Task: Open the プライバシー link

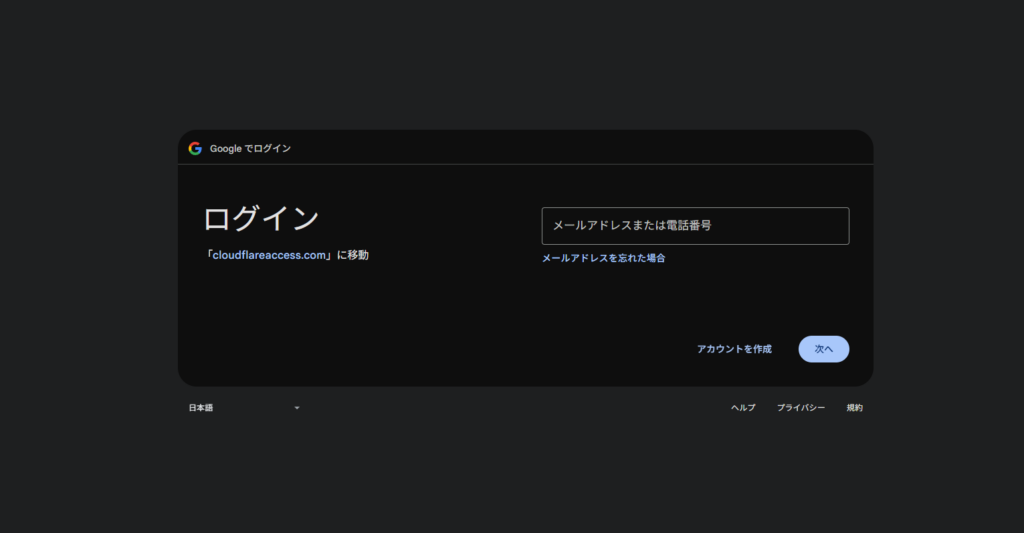Action: pyautogui.click(x=801, y=408)
